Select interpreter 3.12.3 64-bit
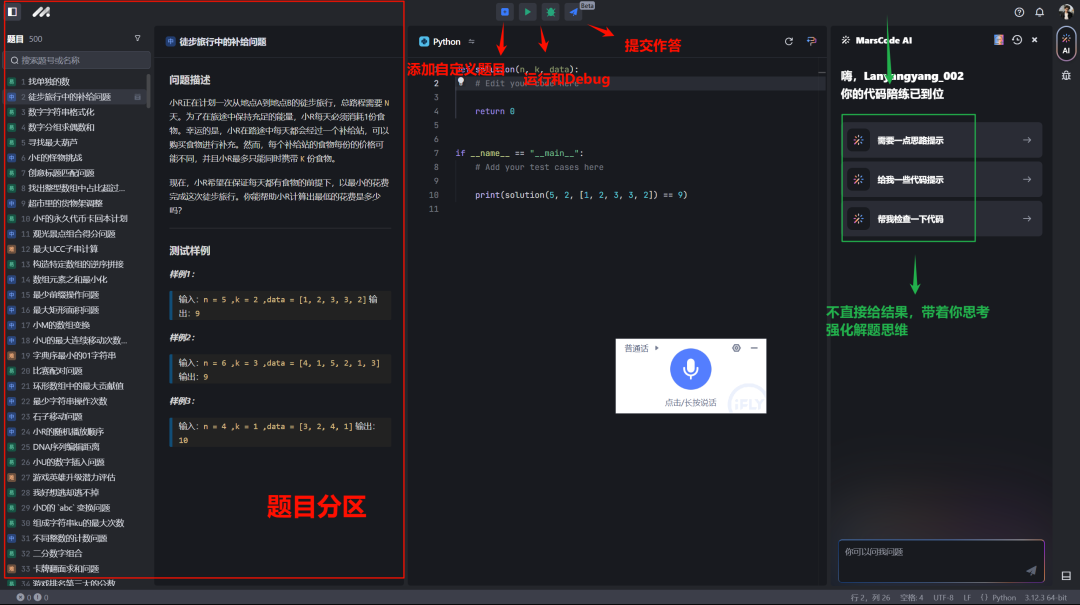Screen dimensions: 1080x605 point(1046,597)
